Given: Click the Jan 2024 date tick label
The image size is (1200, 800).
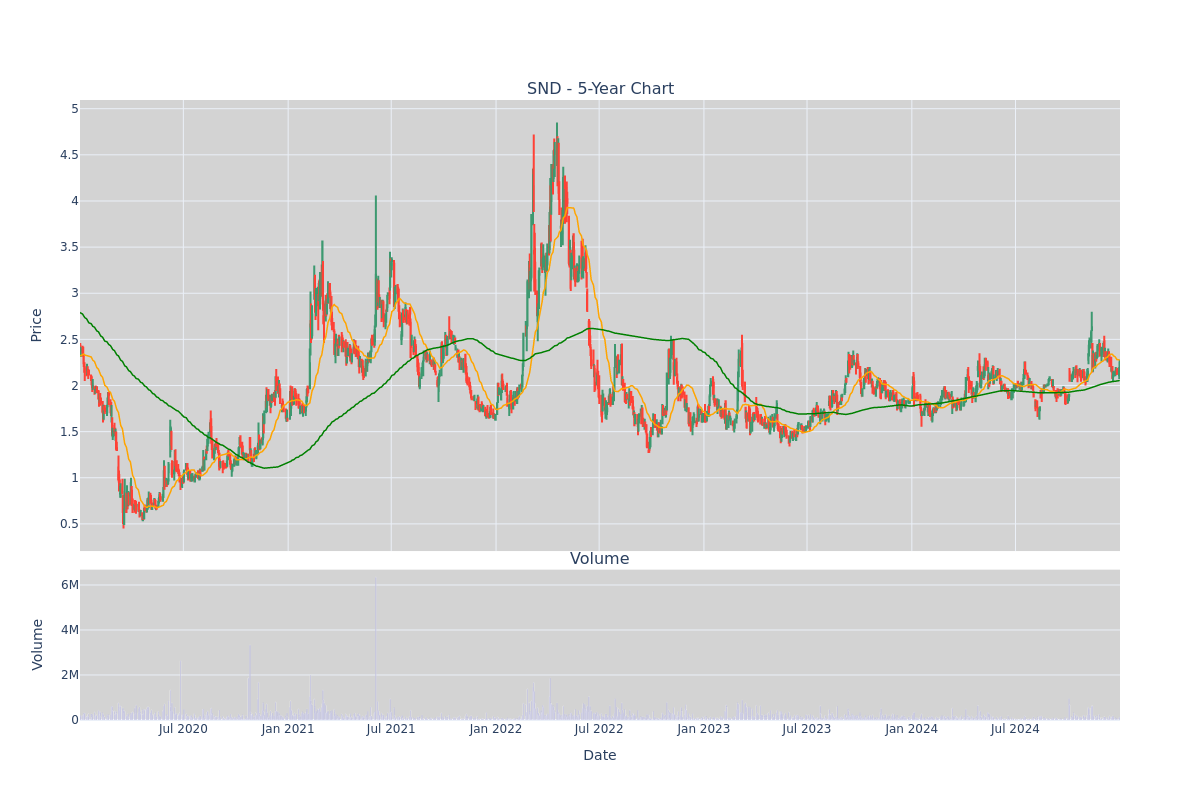Looking at the screenshot, I should tap(912, 729).
